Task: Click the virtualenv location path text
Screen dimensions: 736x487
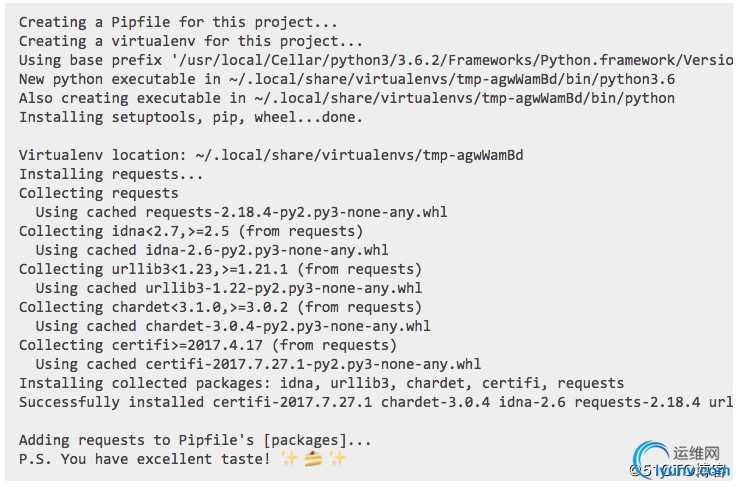Action: (359, 155)
